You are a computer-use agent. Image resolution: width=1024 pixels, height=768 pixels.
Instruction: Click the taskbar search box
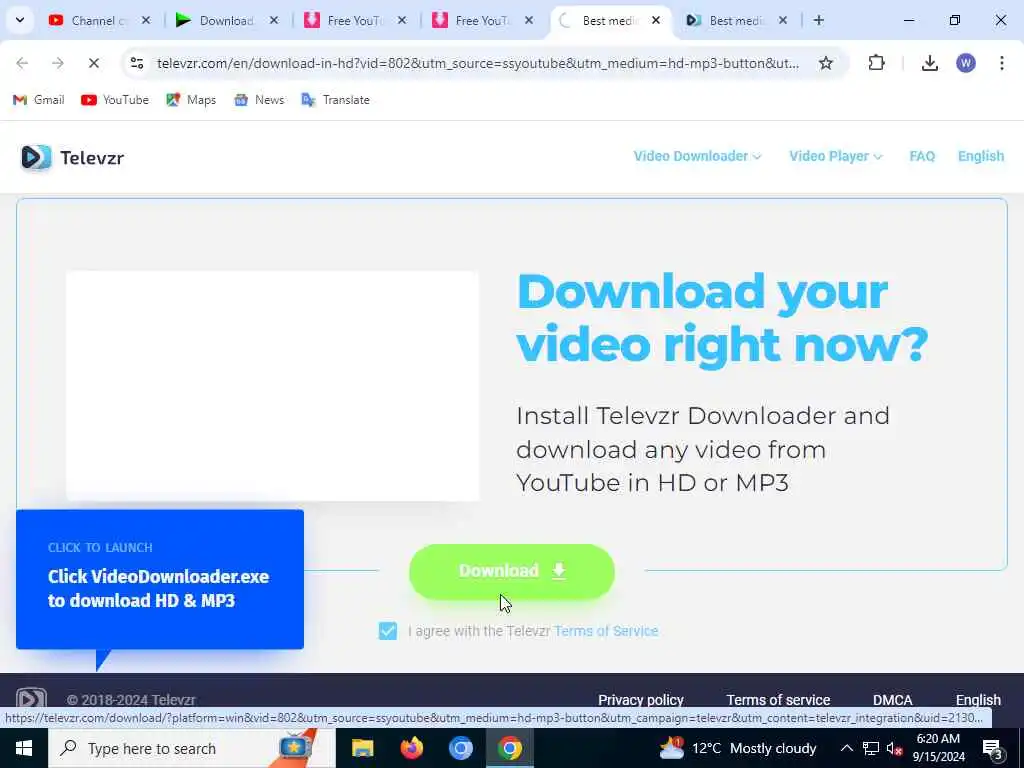[x=192, y=748]
